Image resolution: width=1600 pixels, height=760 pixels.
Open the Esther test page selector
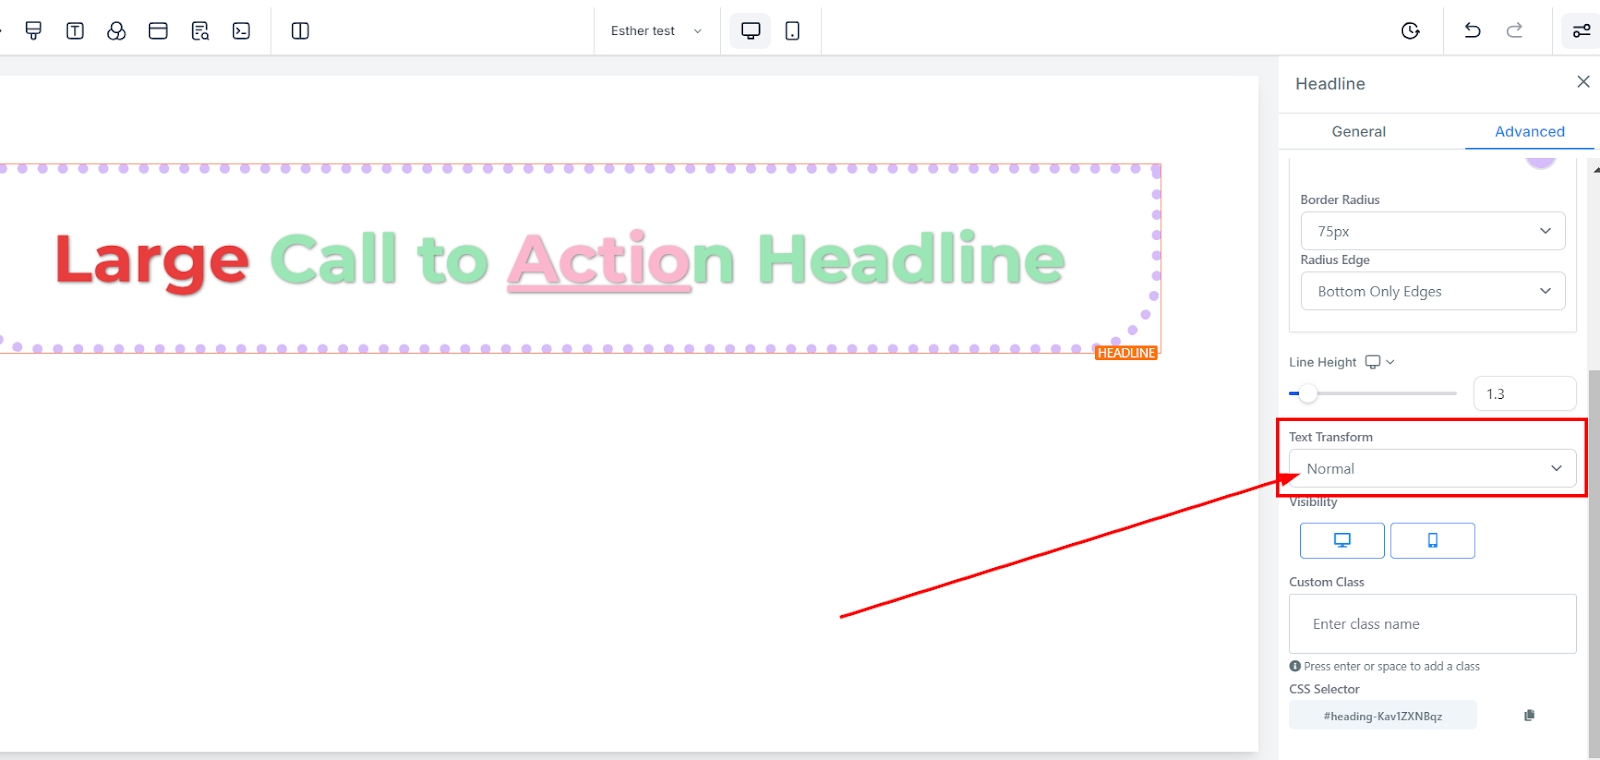coord(656,31)
